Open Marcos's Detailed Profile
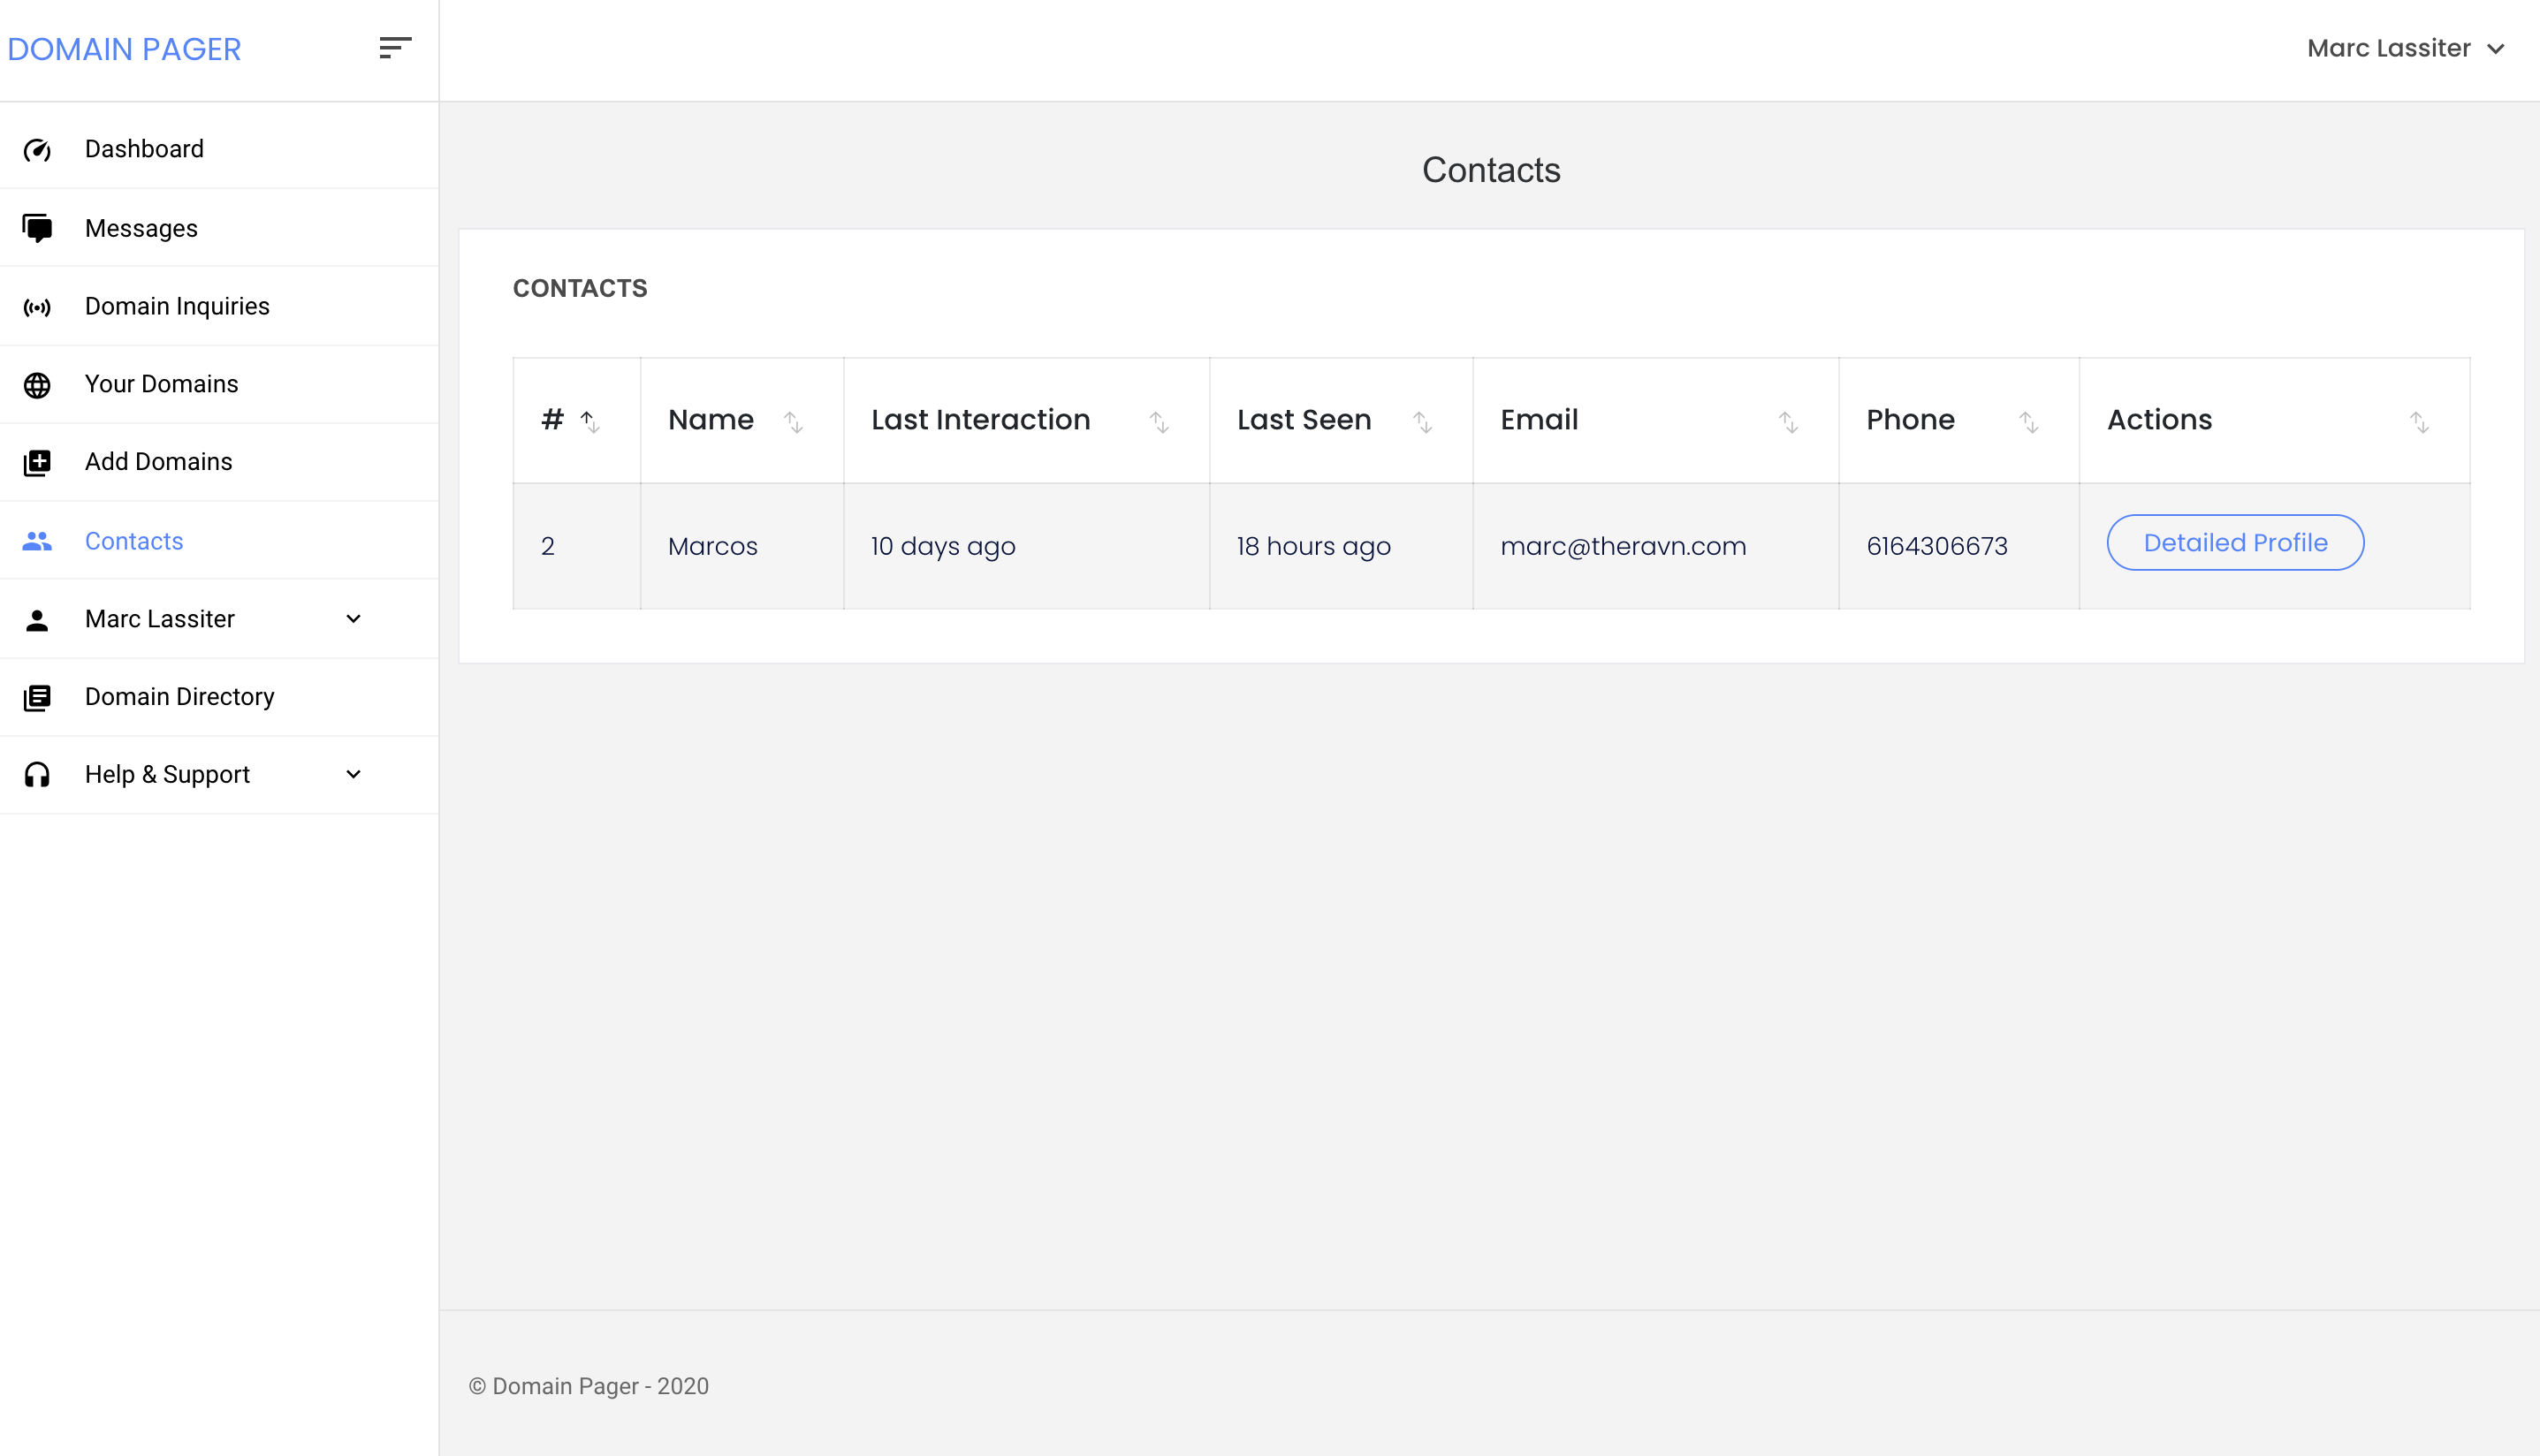Screen dimensions: 2540x1456 click(2235, 542)
